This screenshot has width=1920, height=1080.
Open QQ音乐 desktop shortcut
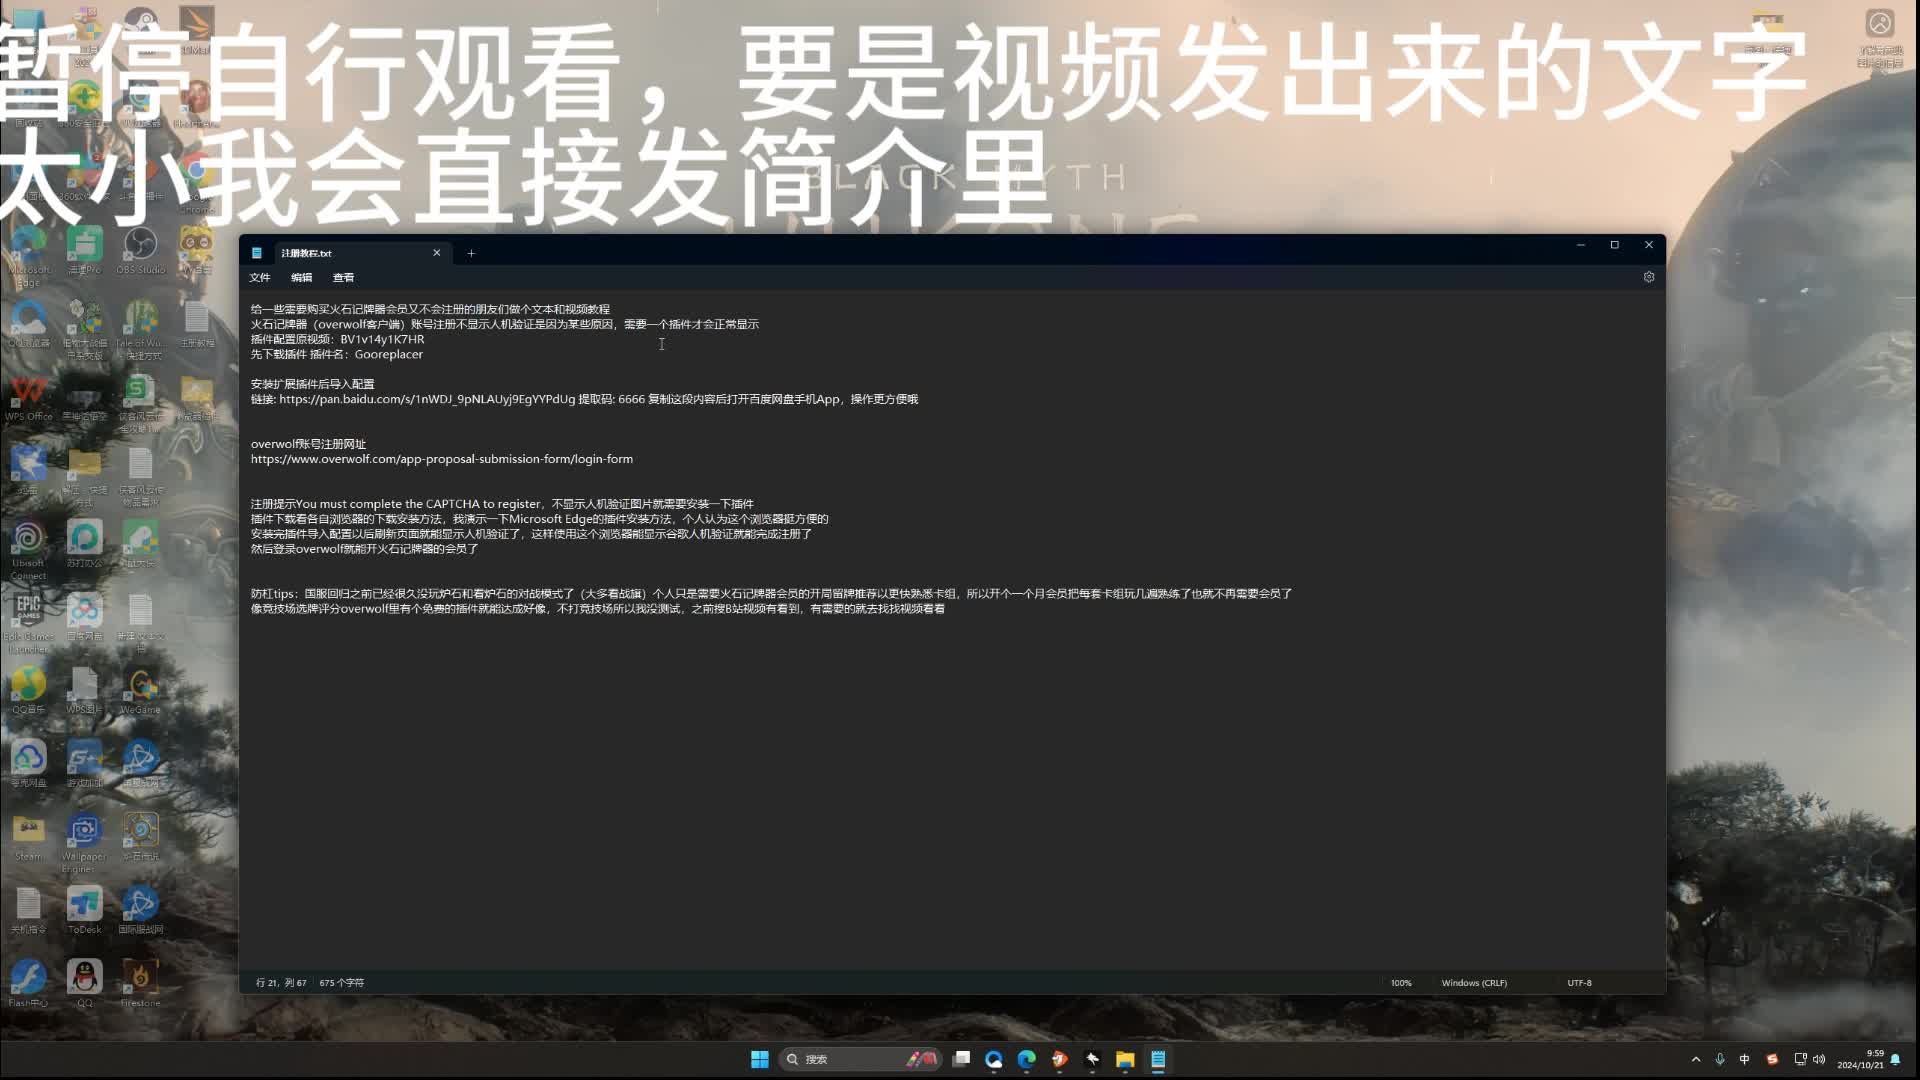pos(29,691)
